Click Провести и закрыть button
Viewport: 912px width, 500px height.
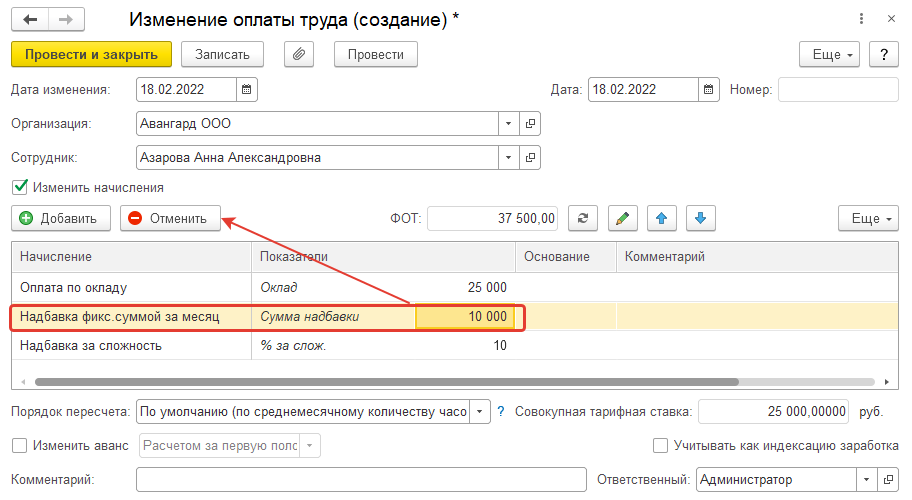91,54
